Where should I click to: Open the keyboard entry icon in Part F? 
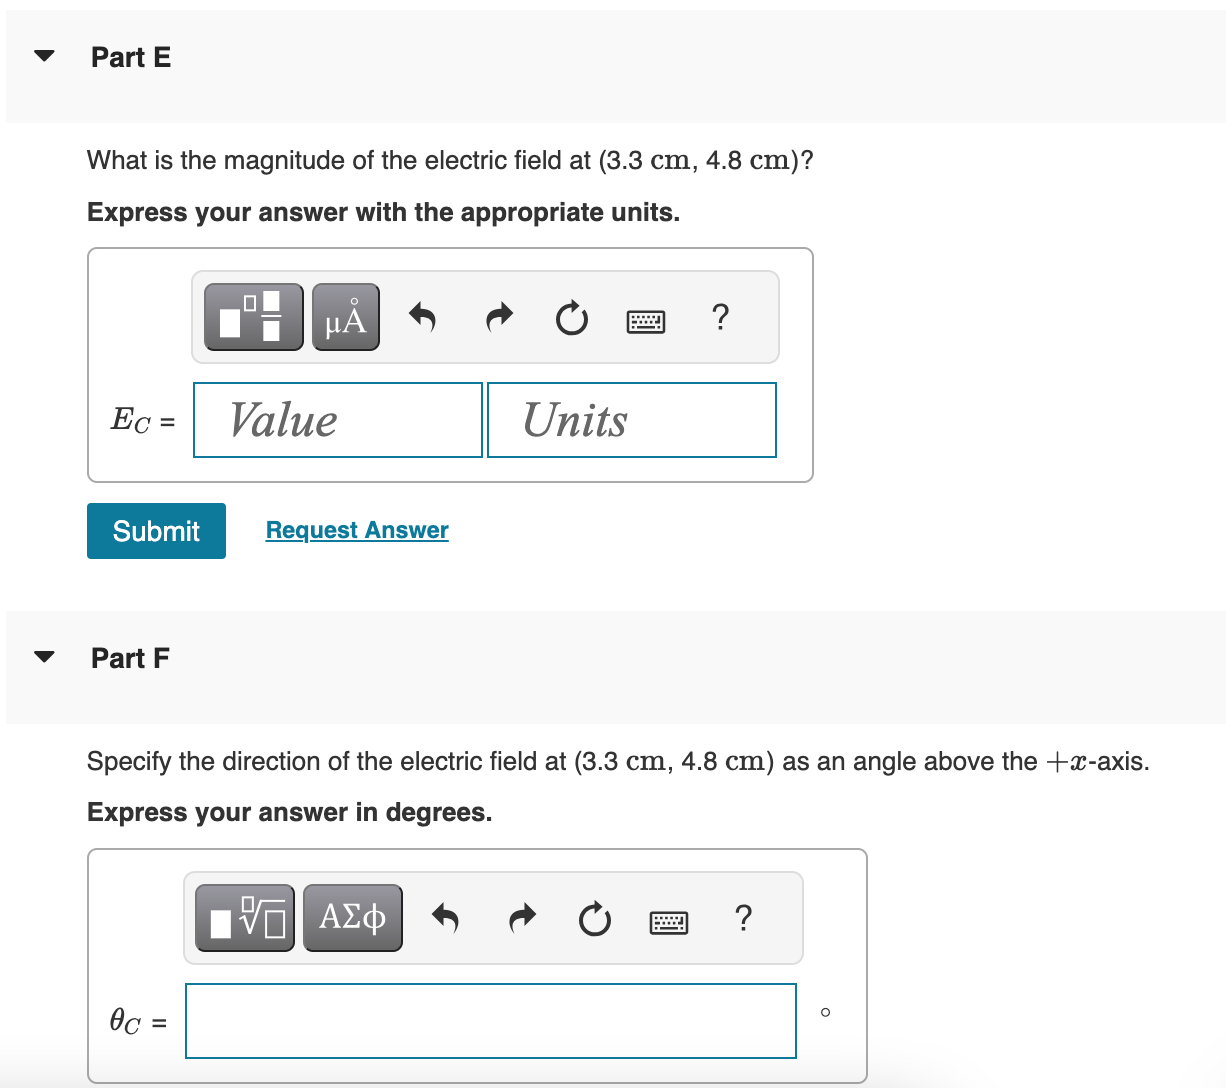[669, 921]
